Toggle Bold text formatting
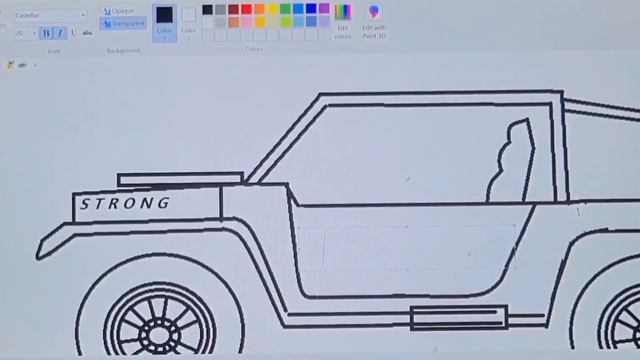This screenshot has width=640, height=360. pos(46,33)
